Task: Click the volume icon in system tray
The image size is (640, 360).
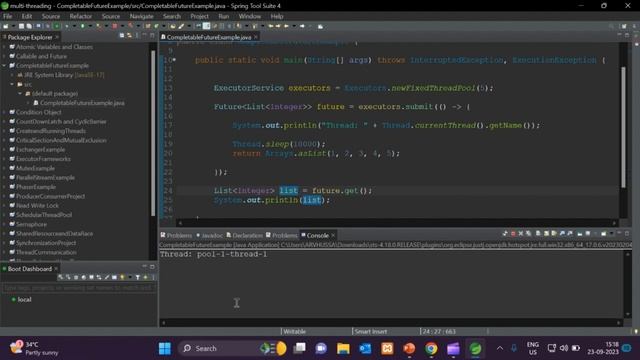Action: (x=564, y=348)
